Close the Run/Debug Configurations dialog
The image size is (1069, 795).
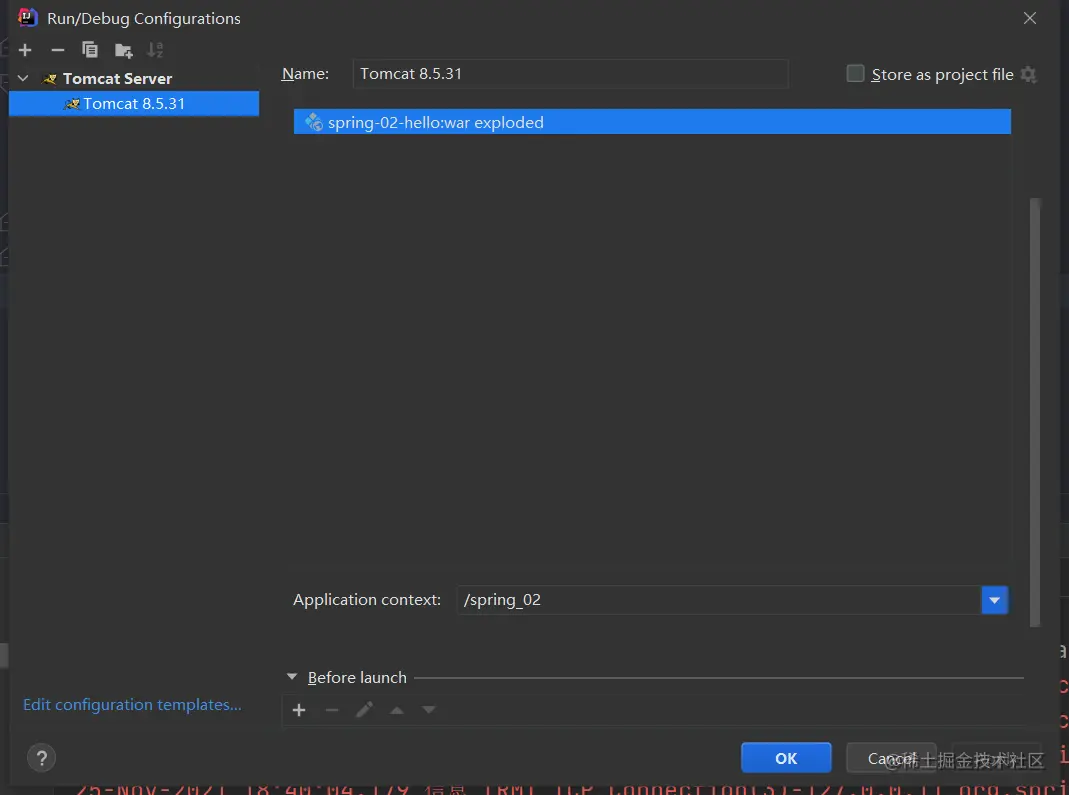point(1029,18)
